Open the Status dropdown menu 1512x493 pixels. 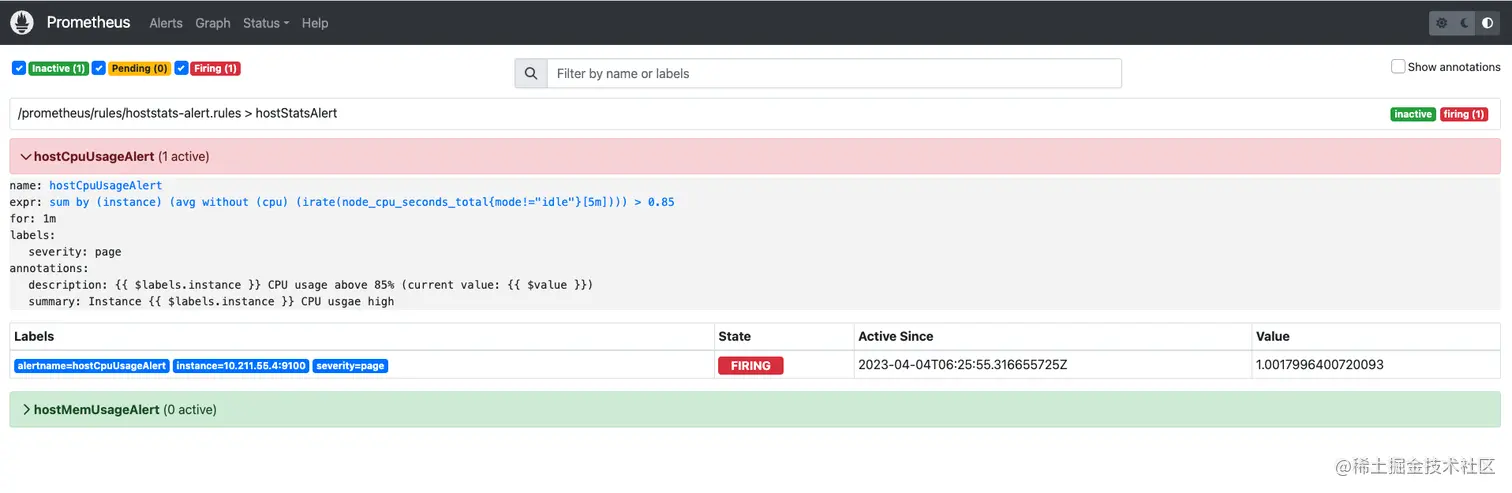[x=266, y=23]
